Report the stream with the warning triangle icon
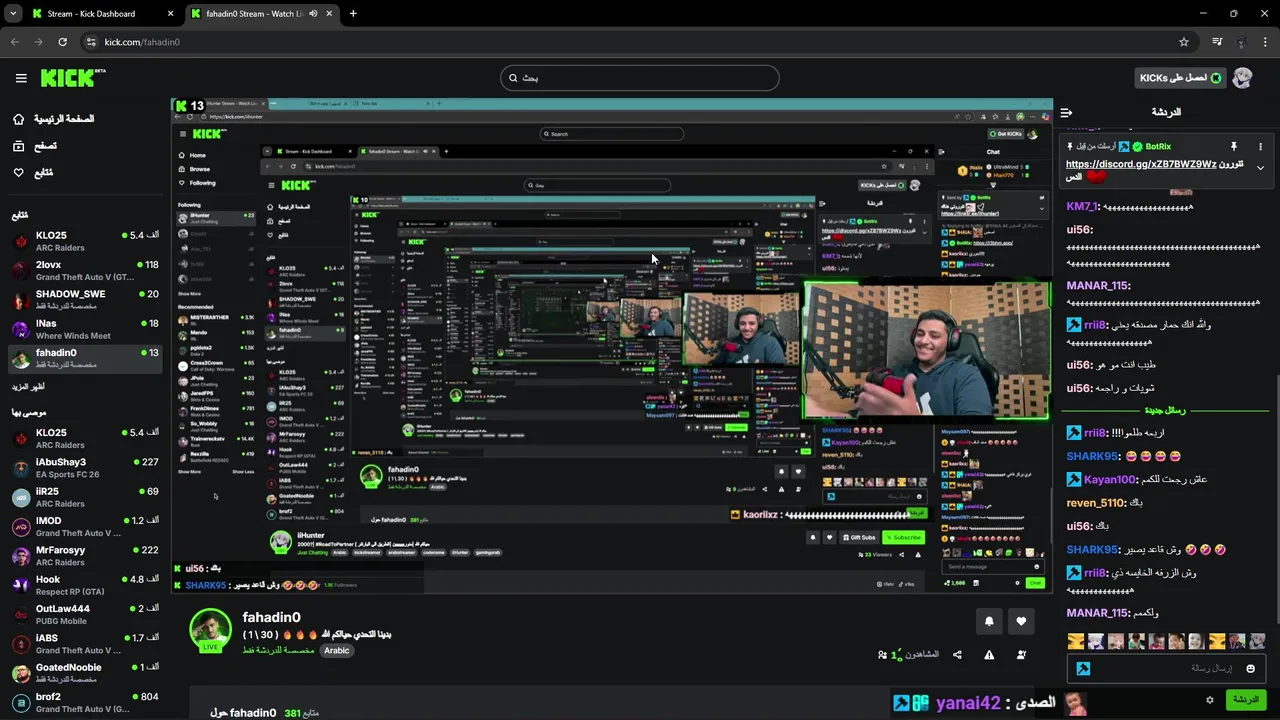 pos(989,655)
